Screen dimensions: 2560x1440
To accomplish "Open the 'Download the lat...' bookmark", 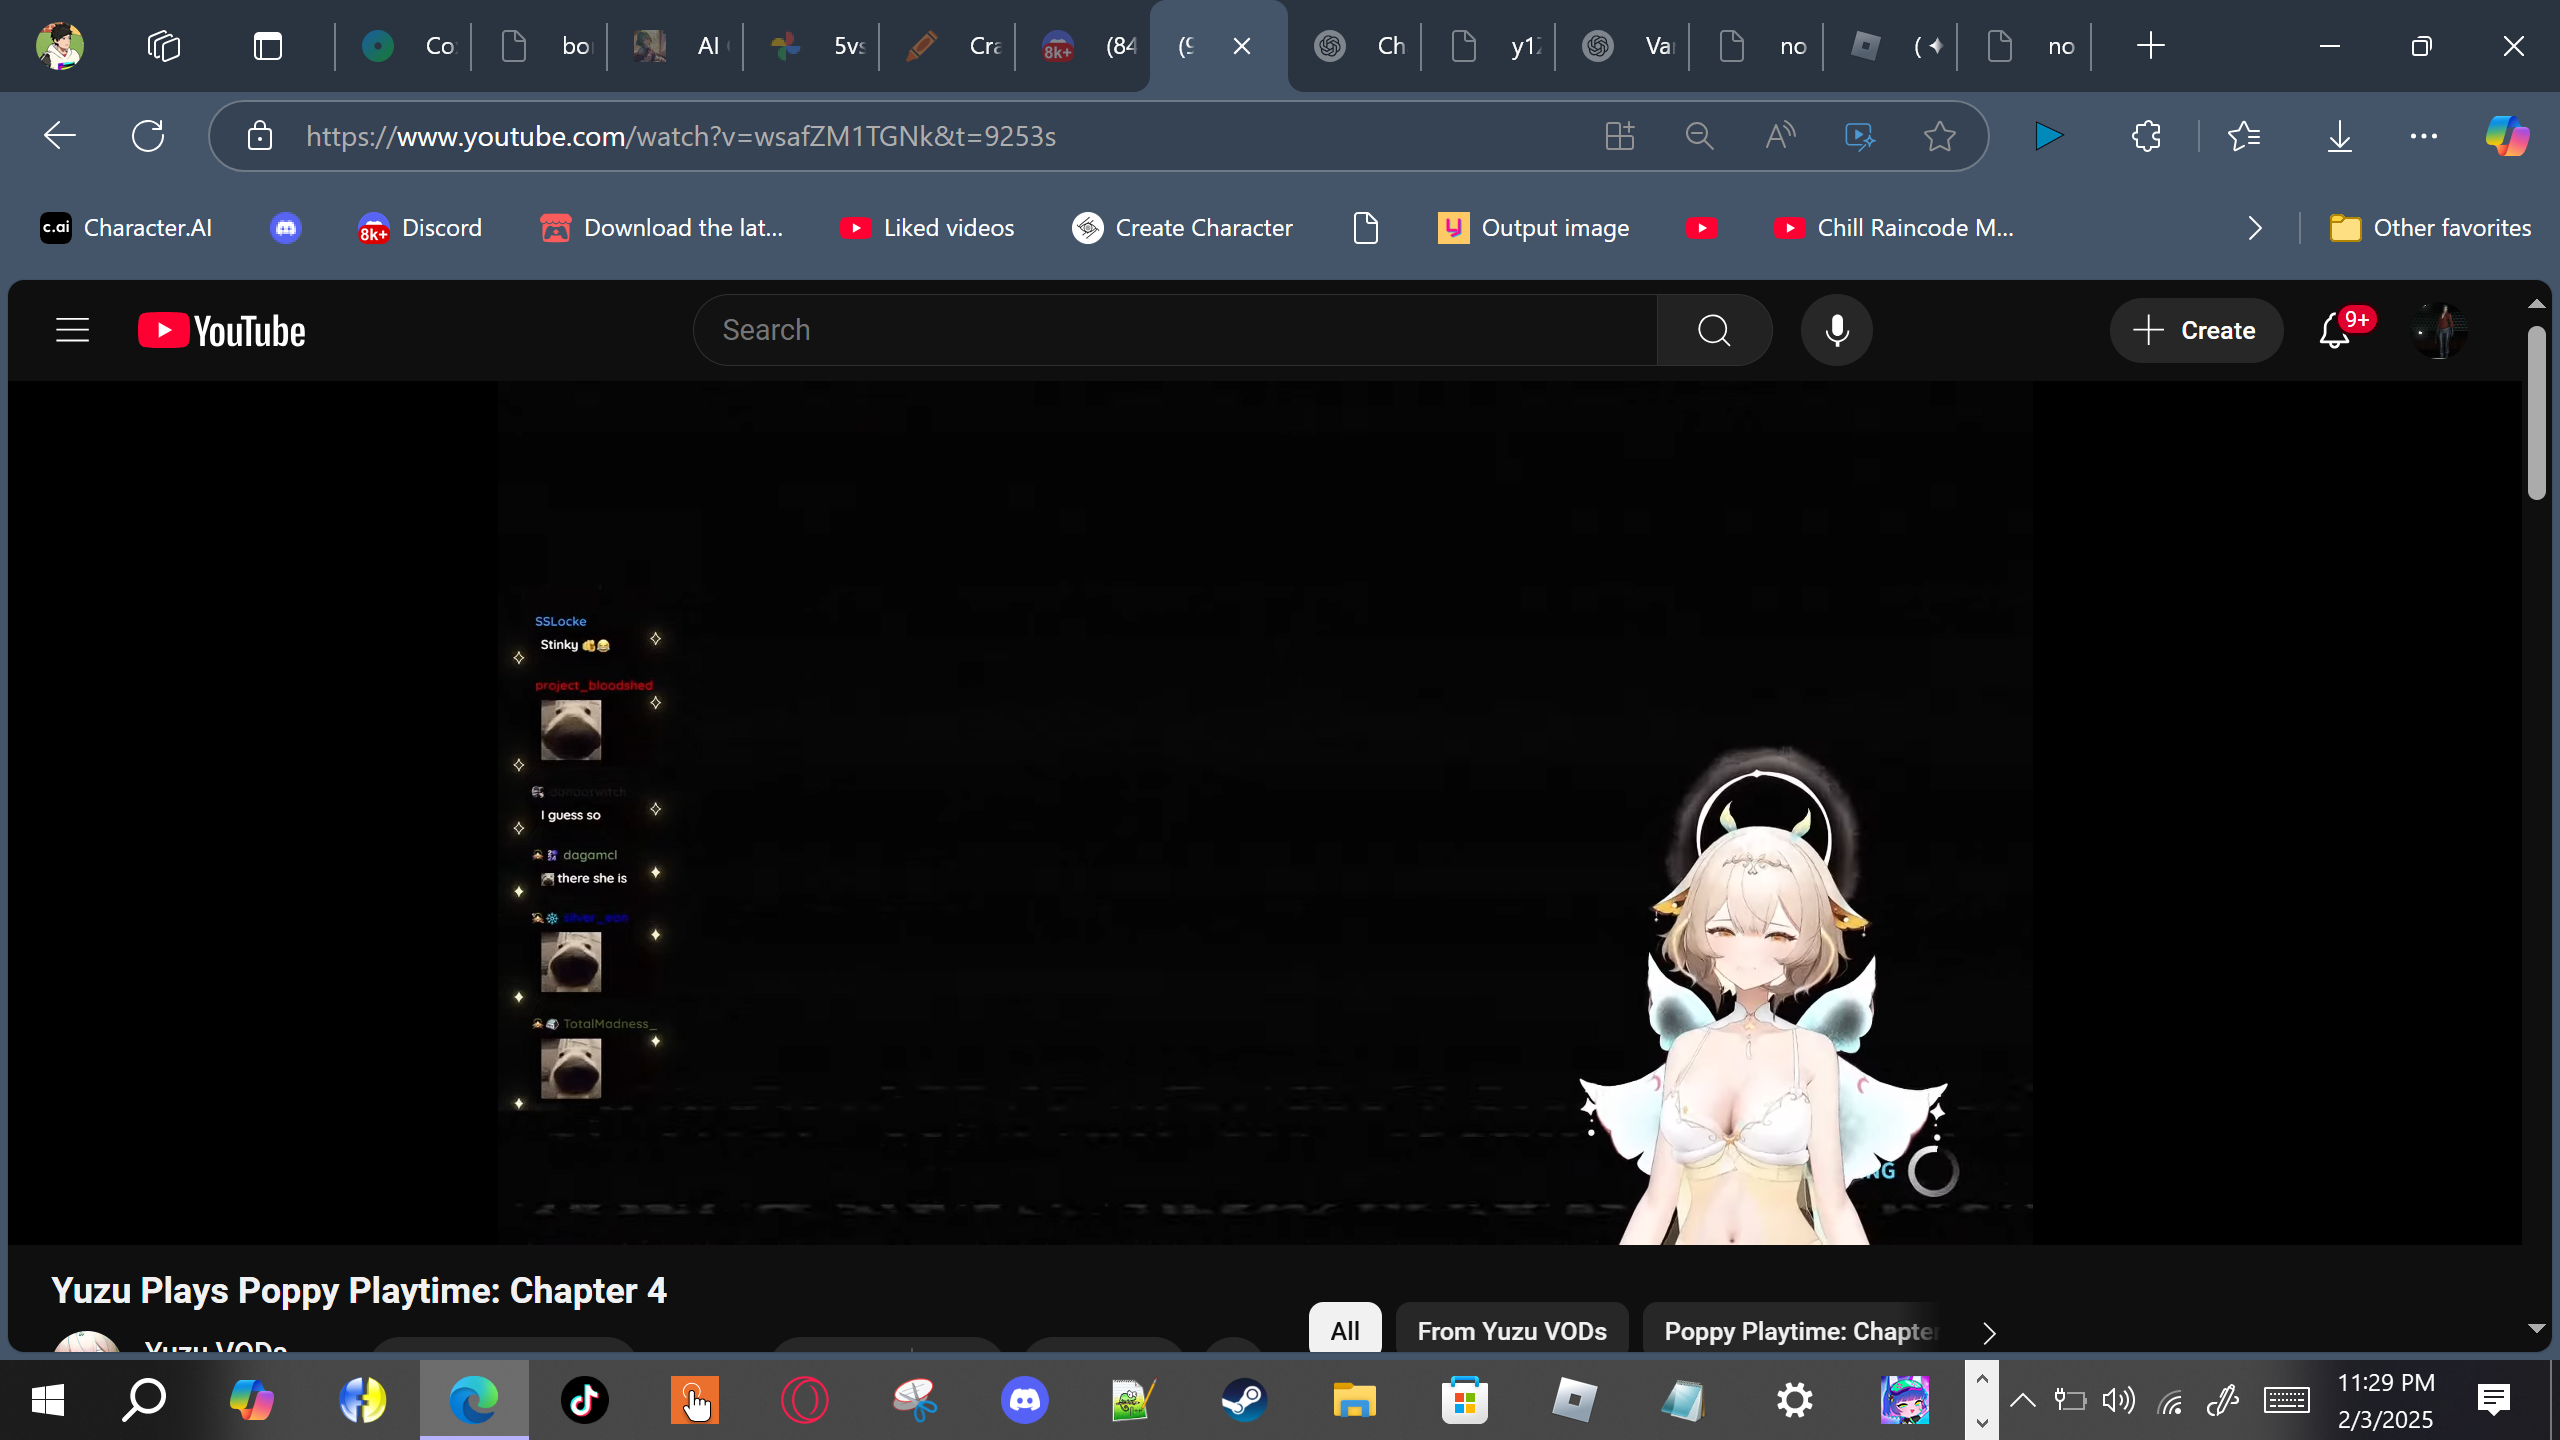I will 661,228.
